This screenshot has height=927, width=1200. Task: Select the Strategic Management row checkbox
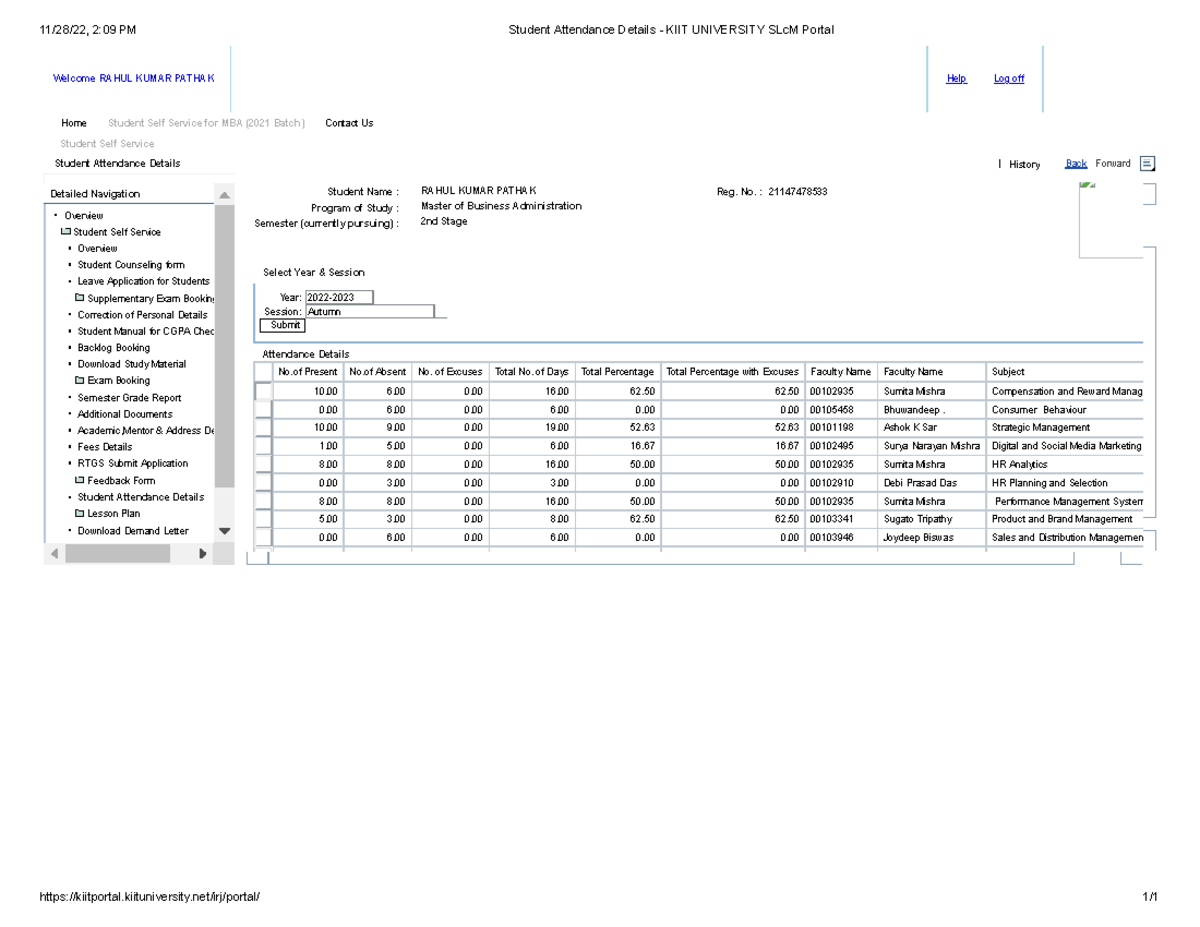[262, 427]
